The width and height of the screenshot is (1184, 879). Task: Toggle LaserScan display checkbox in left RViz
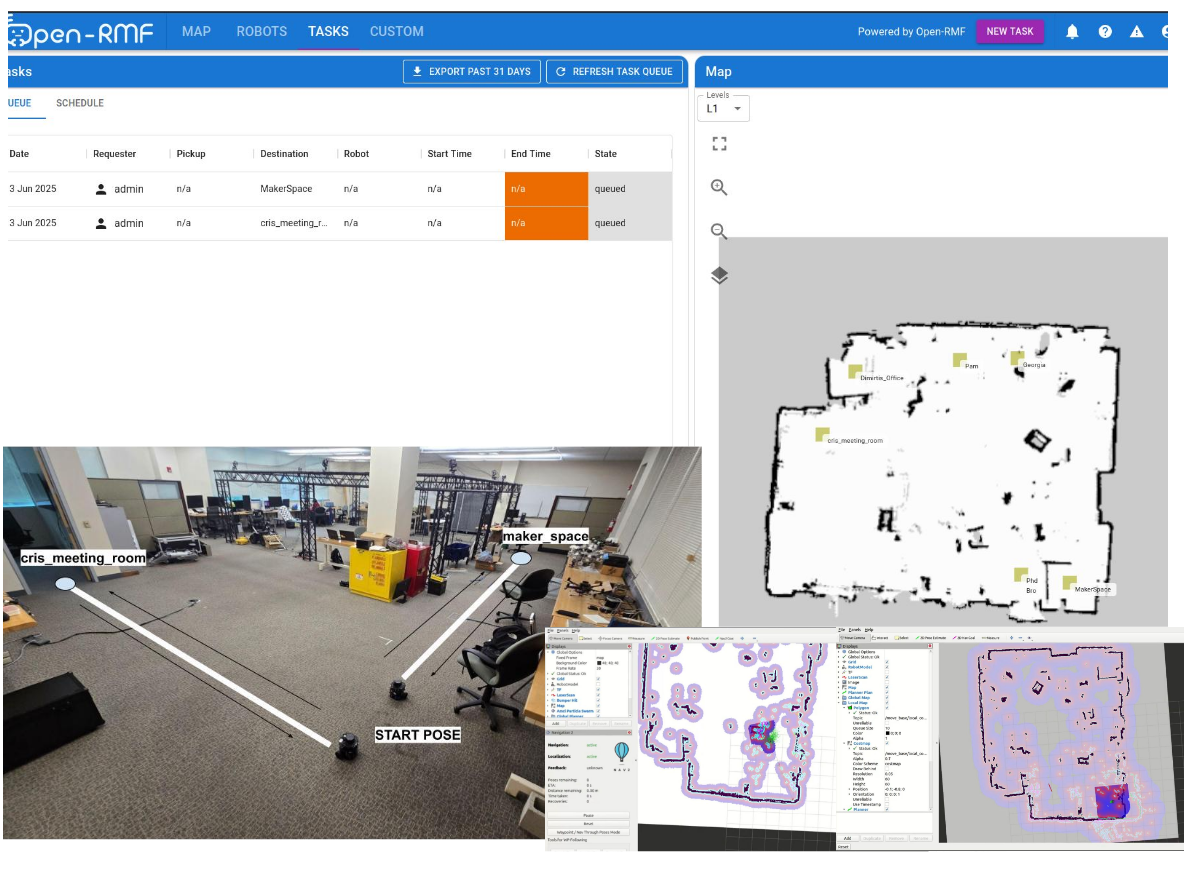click(598, 695)
